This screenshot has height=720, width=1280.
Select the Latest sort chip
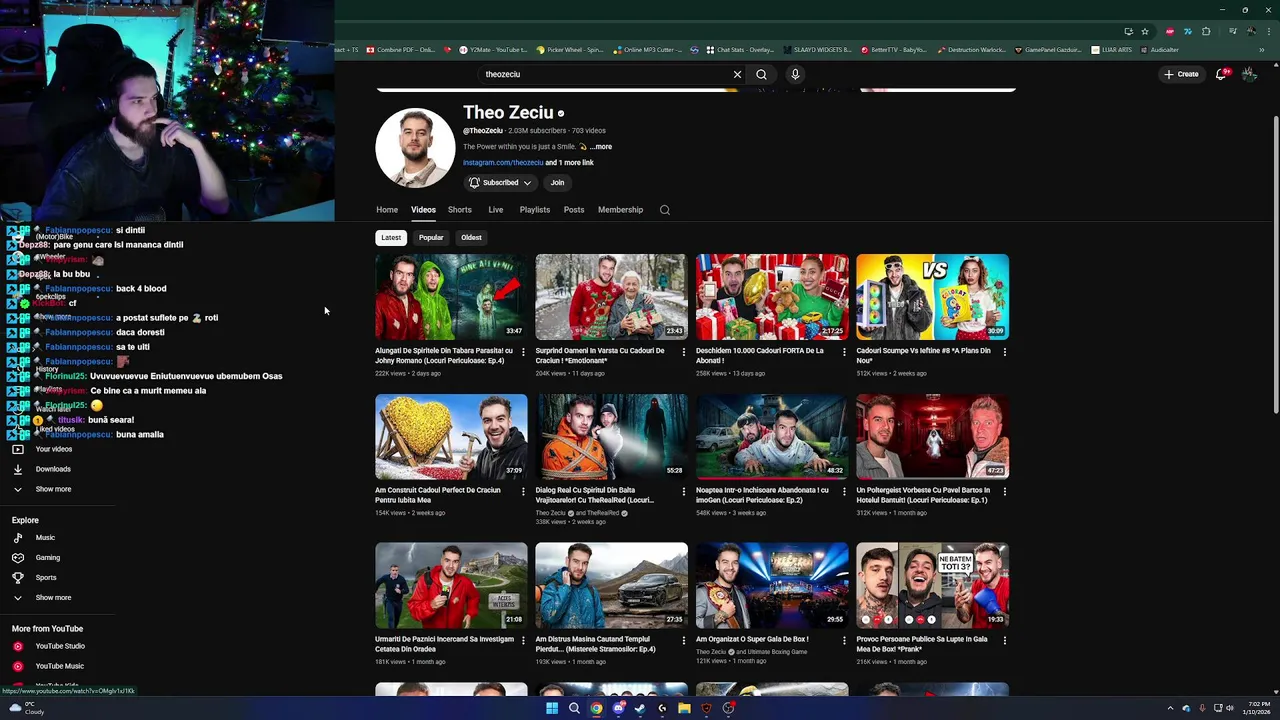391,238
